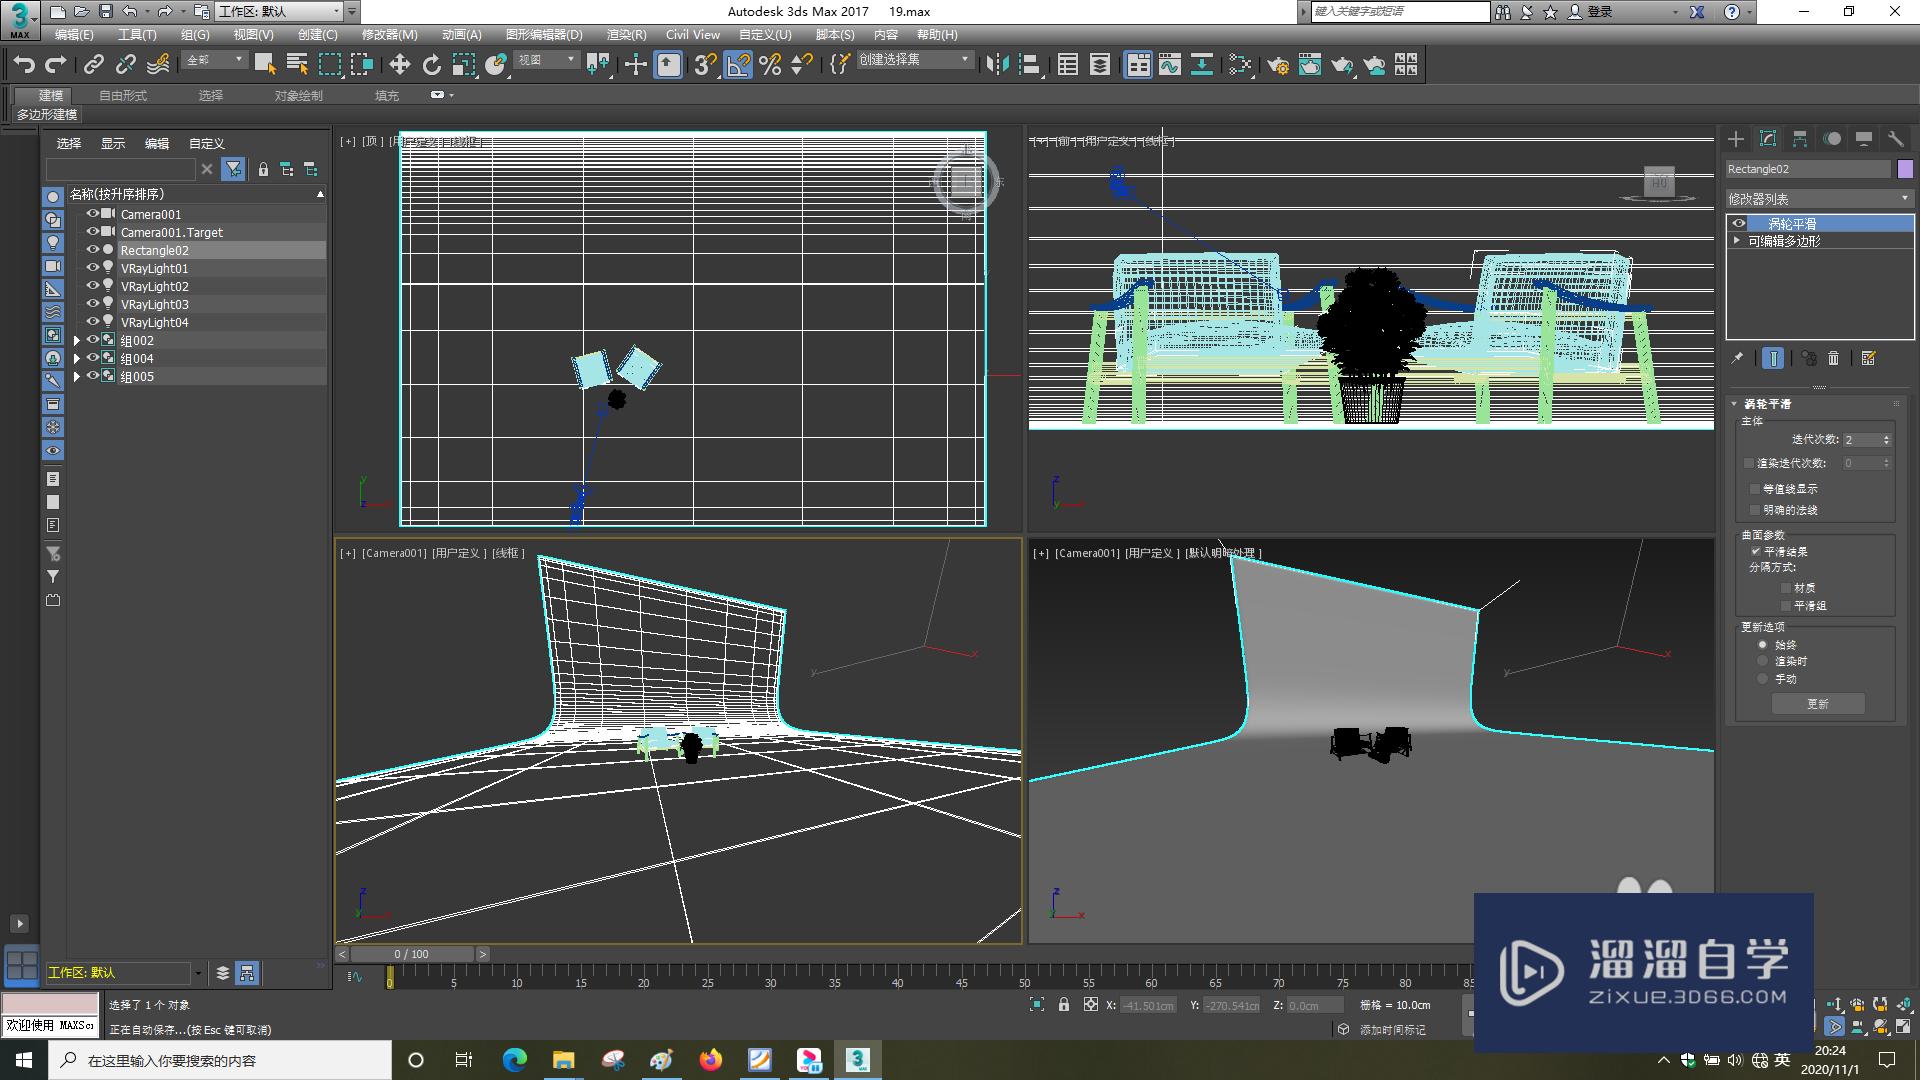
Task: Toggle the Angle Snap icon
Action: [737, 65]
